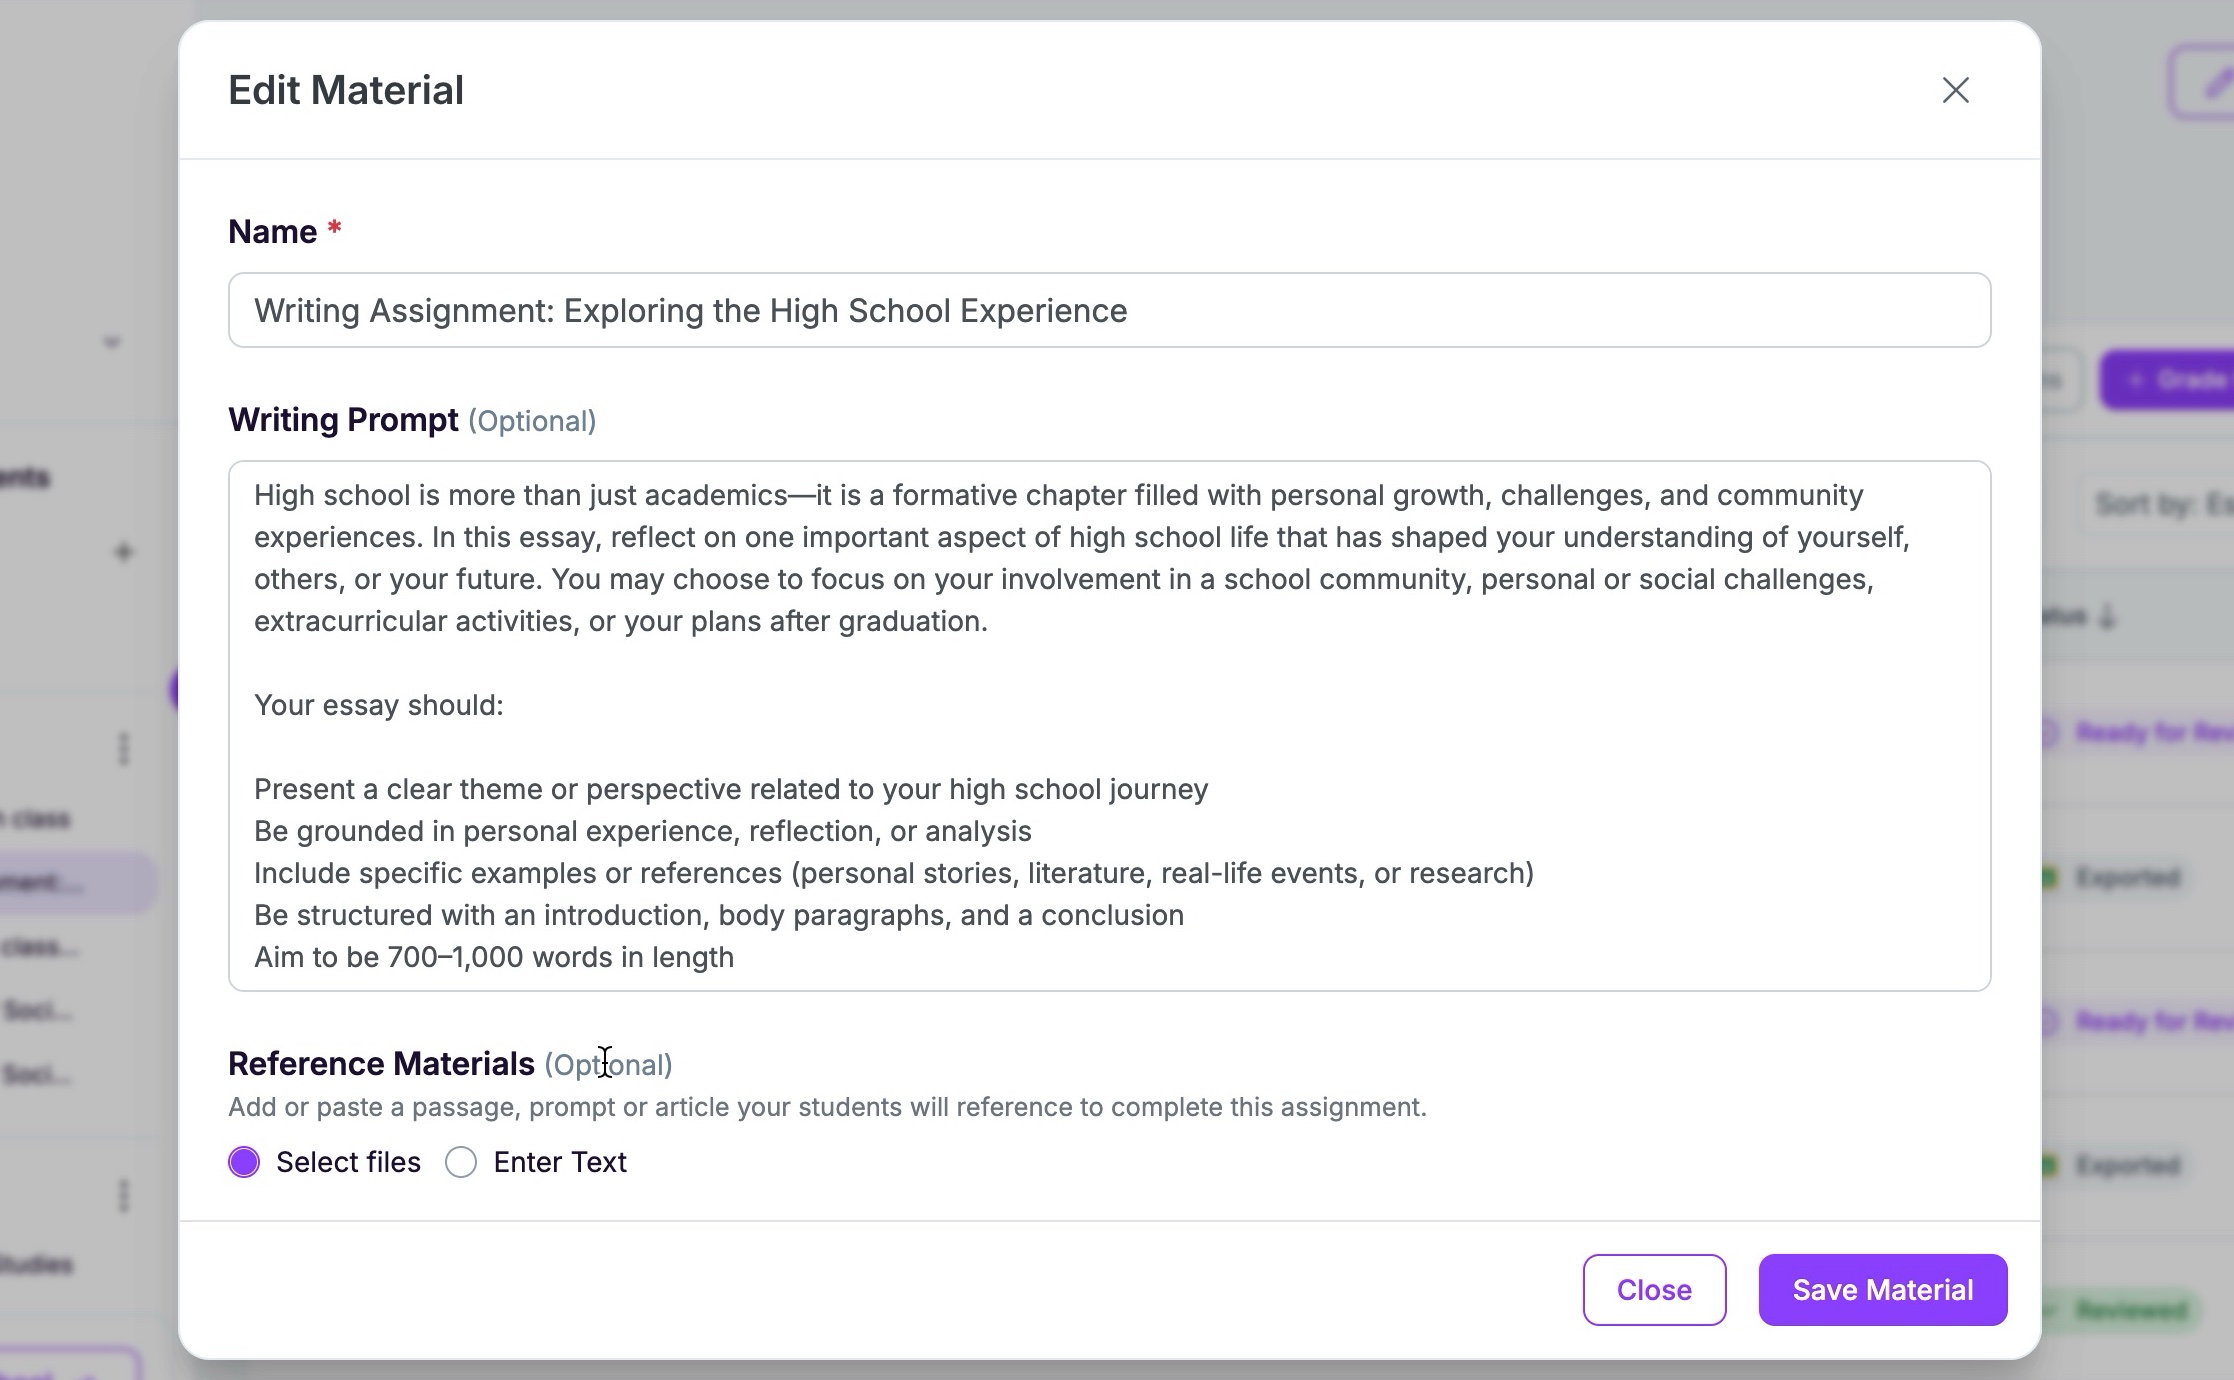Choose the 'Enter Text' radio option
This screenshot has height=1380, width=2234.
click(461, 1162)
